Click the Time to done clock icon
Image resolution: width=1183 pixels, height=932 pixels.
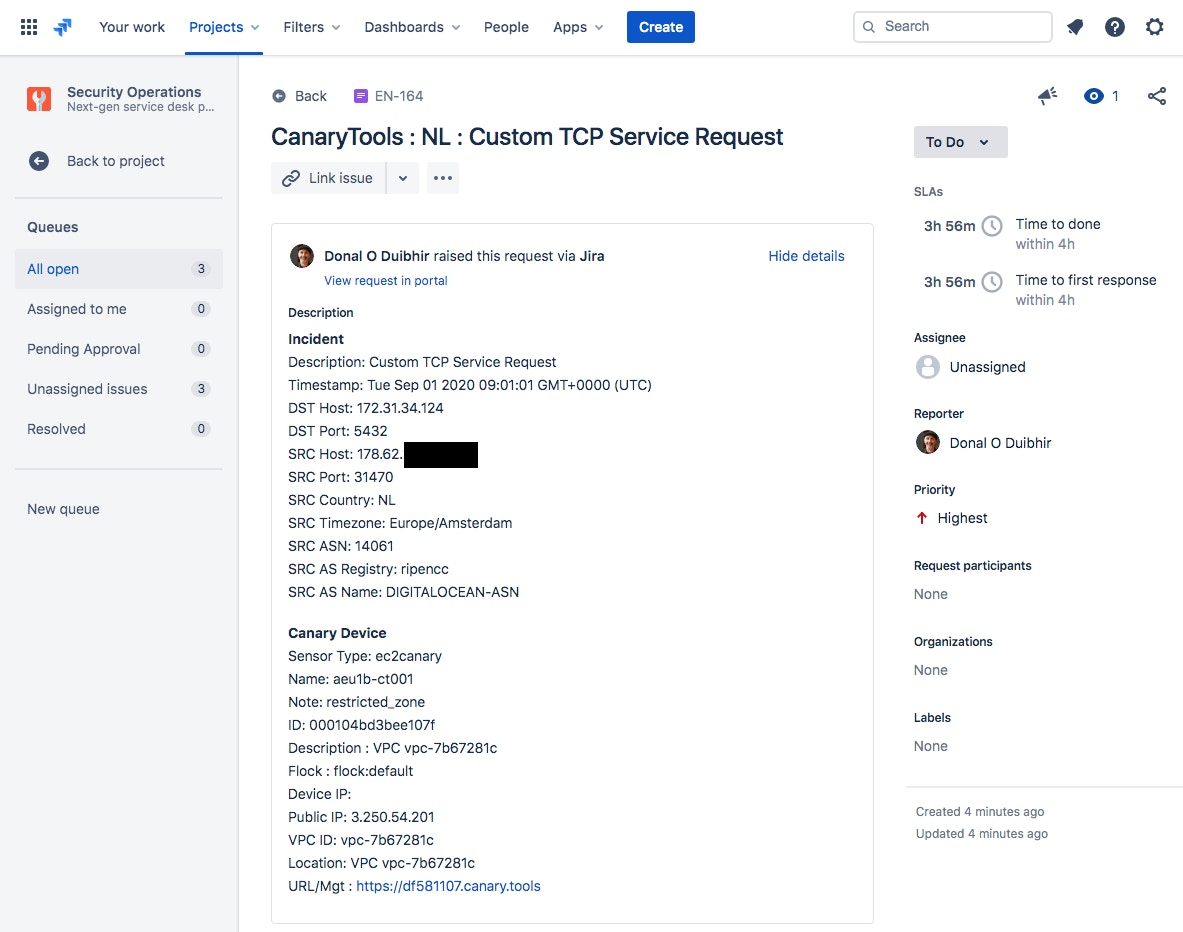coord(991,226)
